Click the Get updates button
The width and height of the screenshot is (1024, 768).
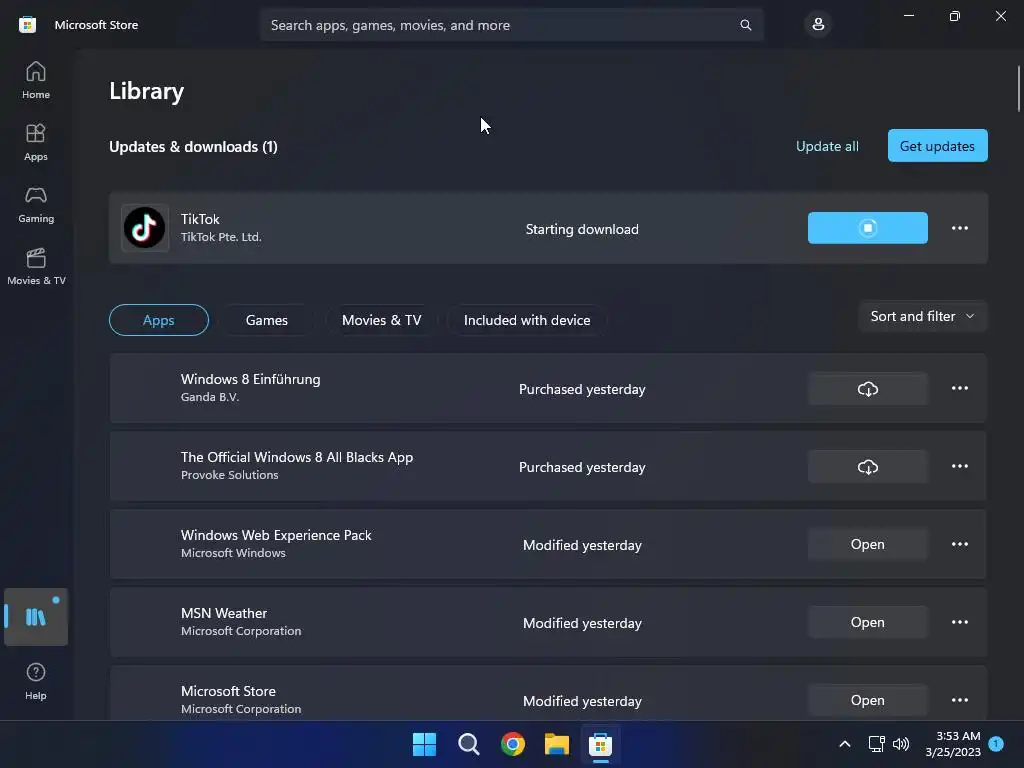click(x=937, y=146)
